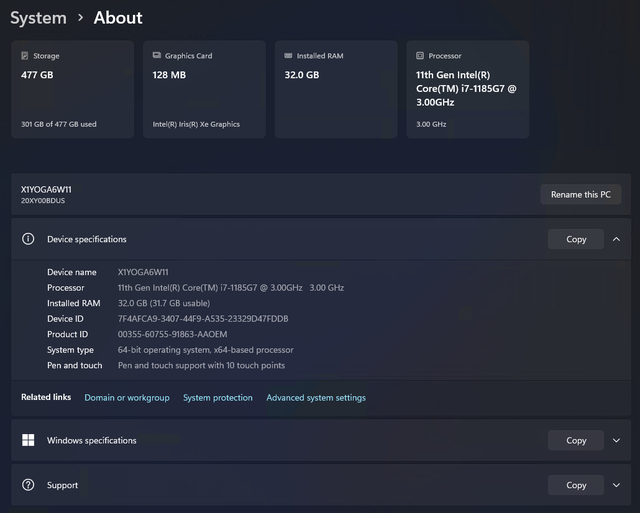Copy the Support information

click(x=576, y=485)
